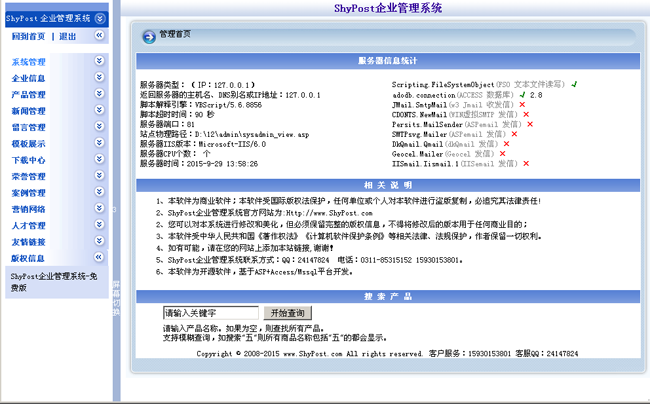650x404 pixels.
Task: Go to 回到首页 link
Action: (x=28, y=36)
